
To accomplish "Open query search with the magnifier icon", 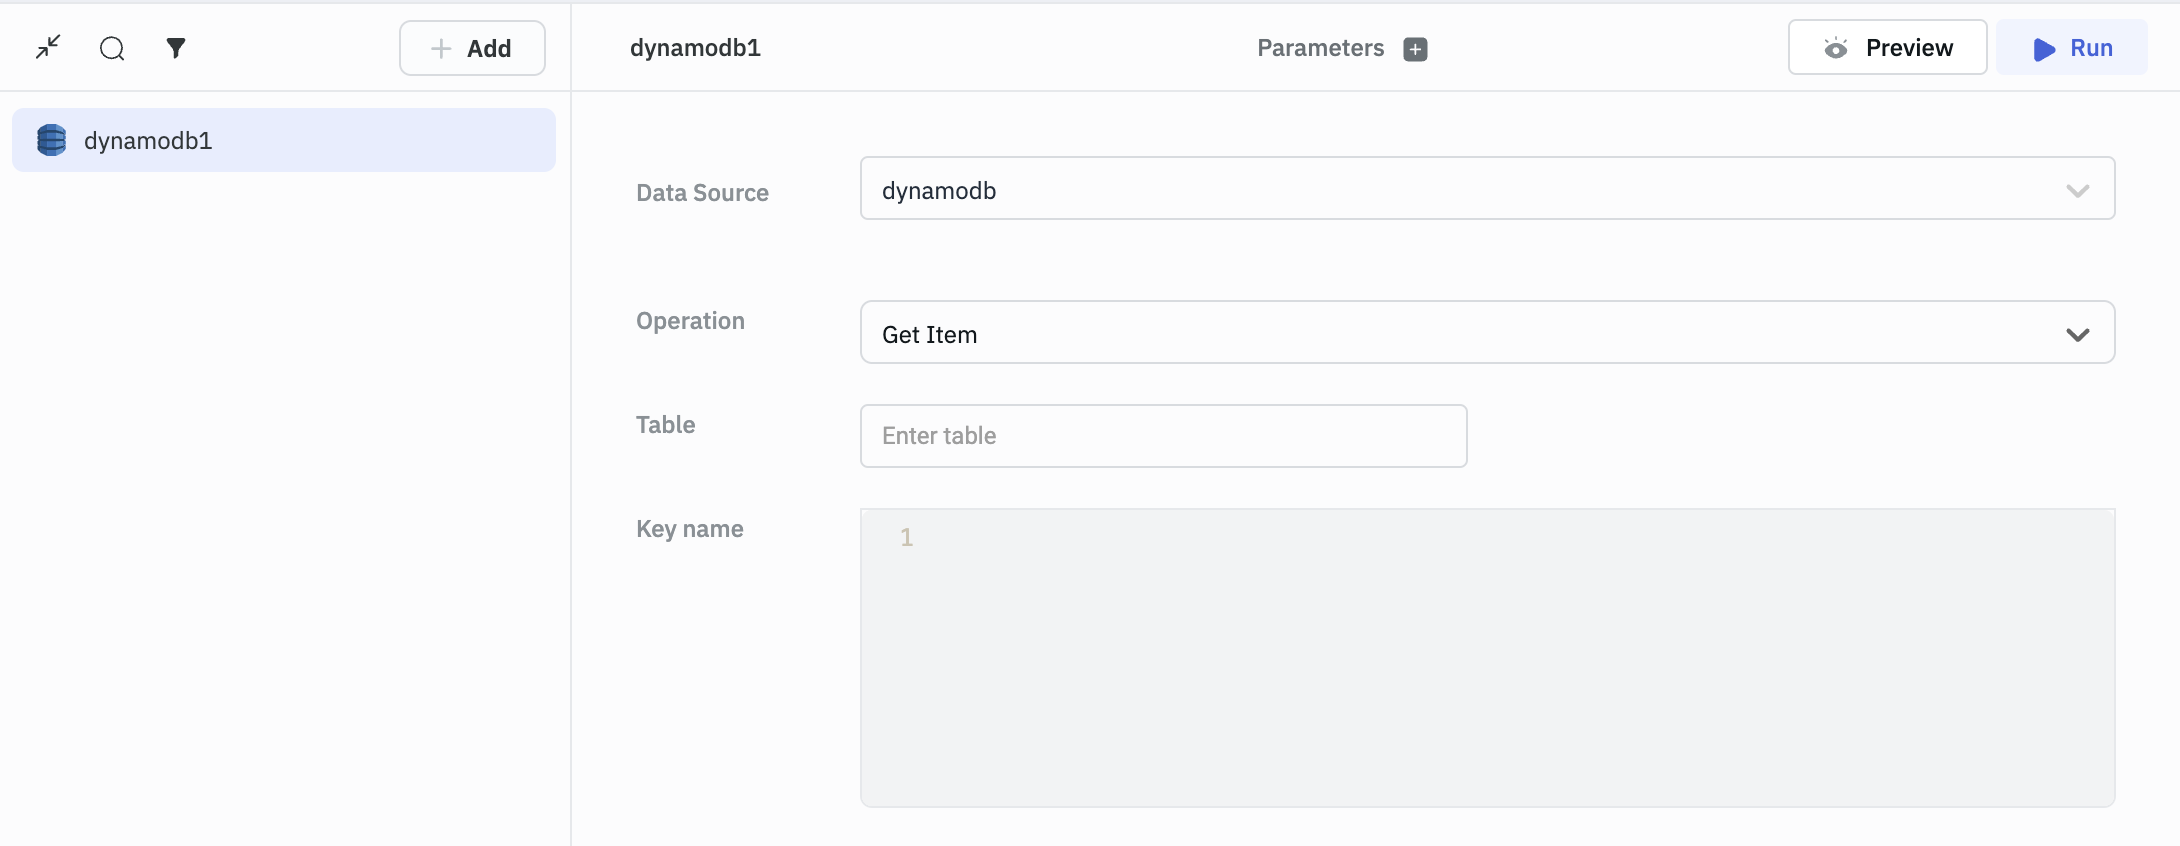I will click(x=112, y=48).
